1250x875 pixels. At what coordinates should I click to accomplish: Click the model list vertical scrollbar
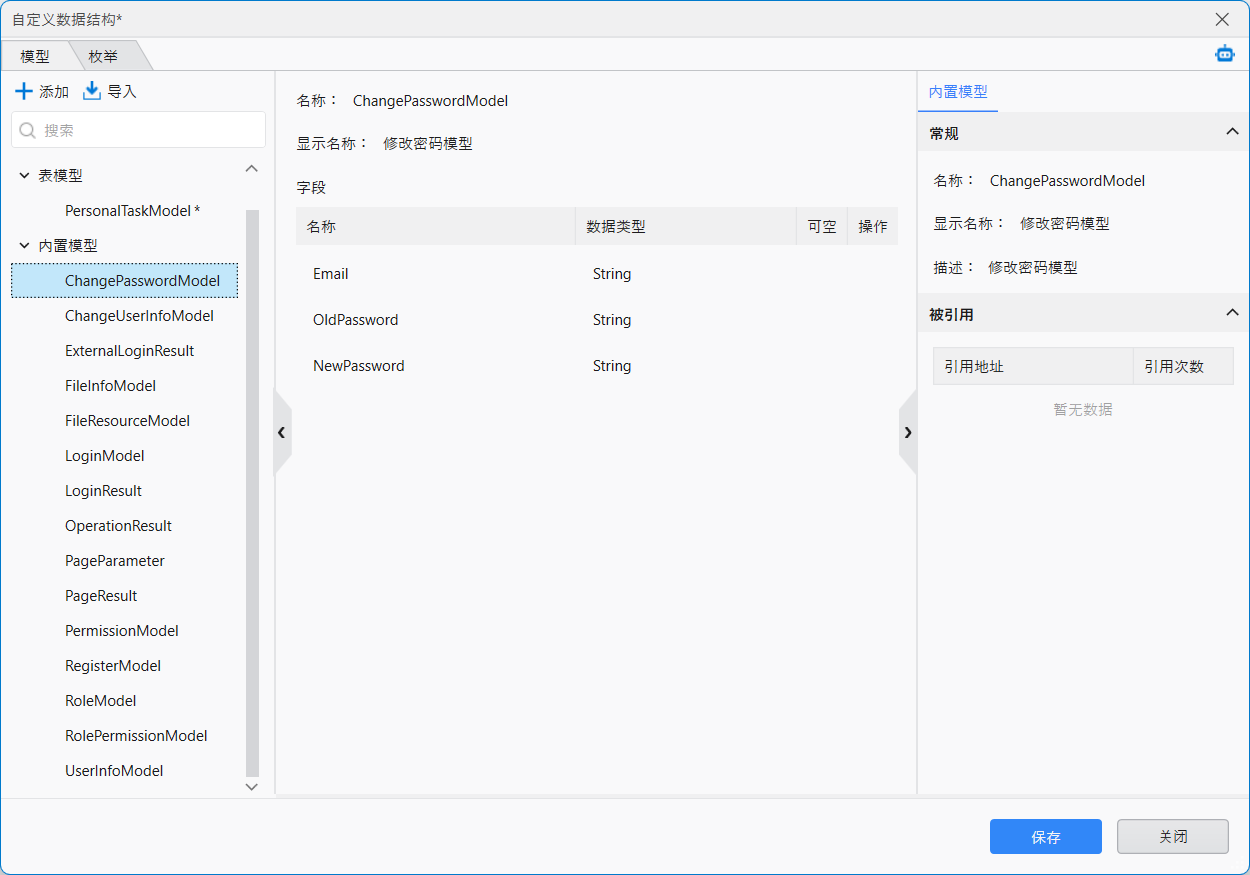click(x=252, y=490)
